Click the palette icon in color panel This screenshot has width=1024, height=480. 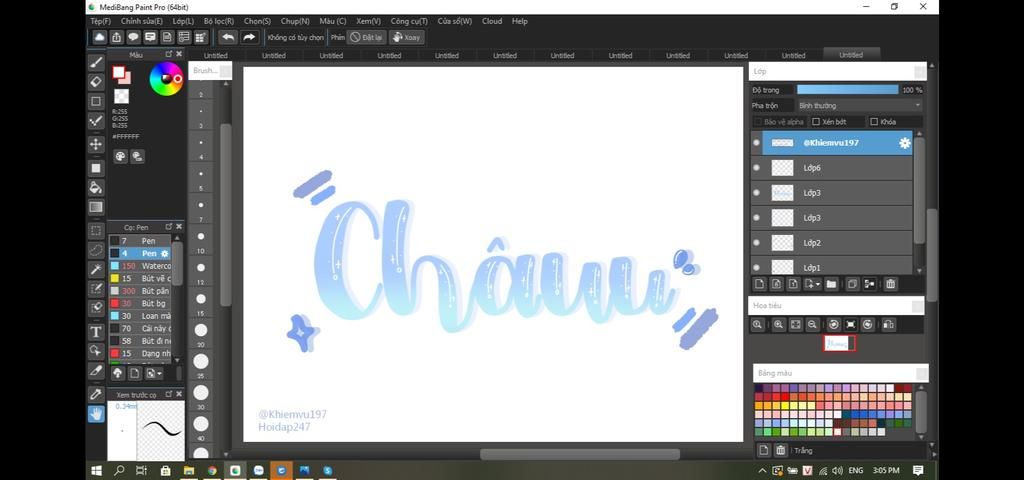pyautogui.click(x=120, y=156)
